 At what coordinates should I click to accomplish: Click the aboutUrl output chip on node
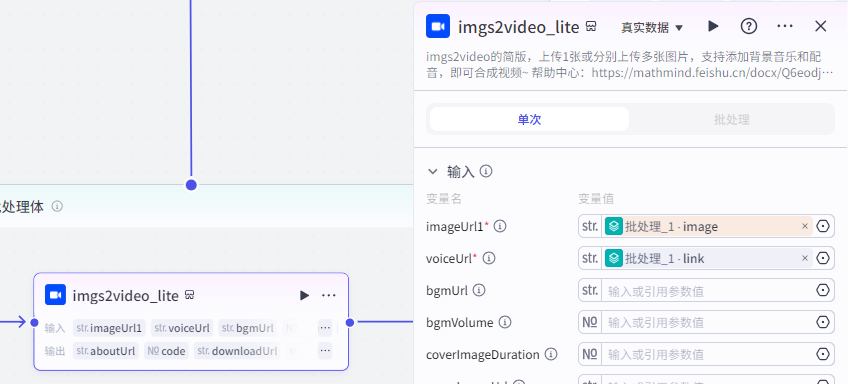106,351
